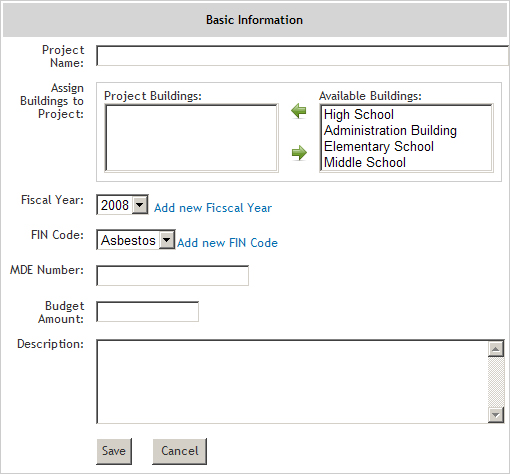This screenshot has height=474, width=510.
Task: Select Elementary School in Available Buildings
Action: click(x=379, y=146)
